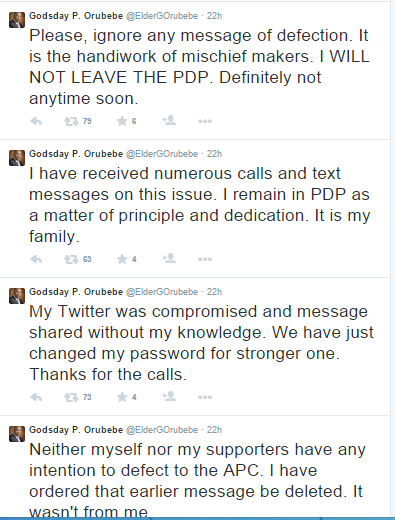The height and width of the screenshot is (520, 395).
Task: Favorite the "Thanks for the calls" tweet
Action: (122, 397)
